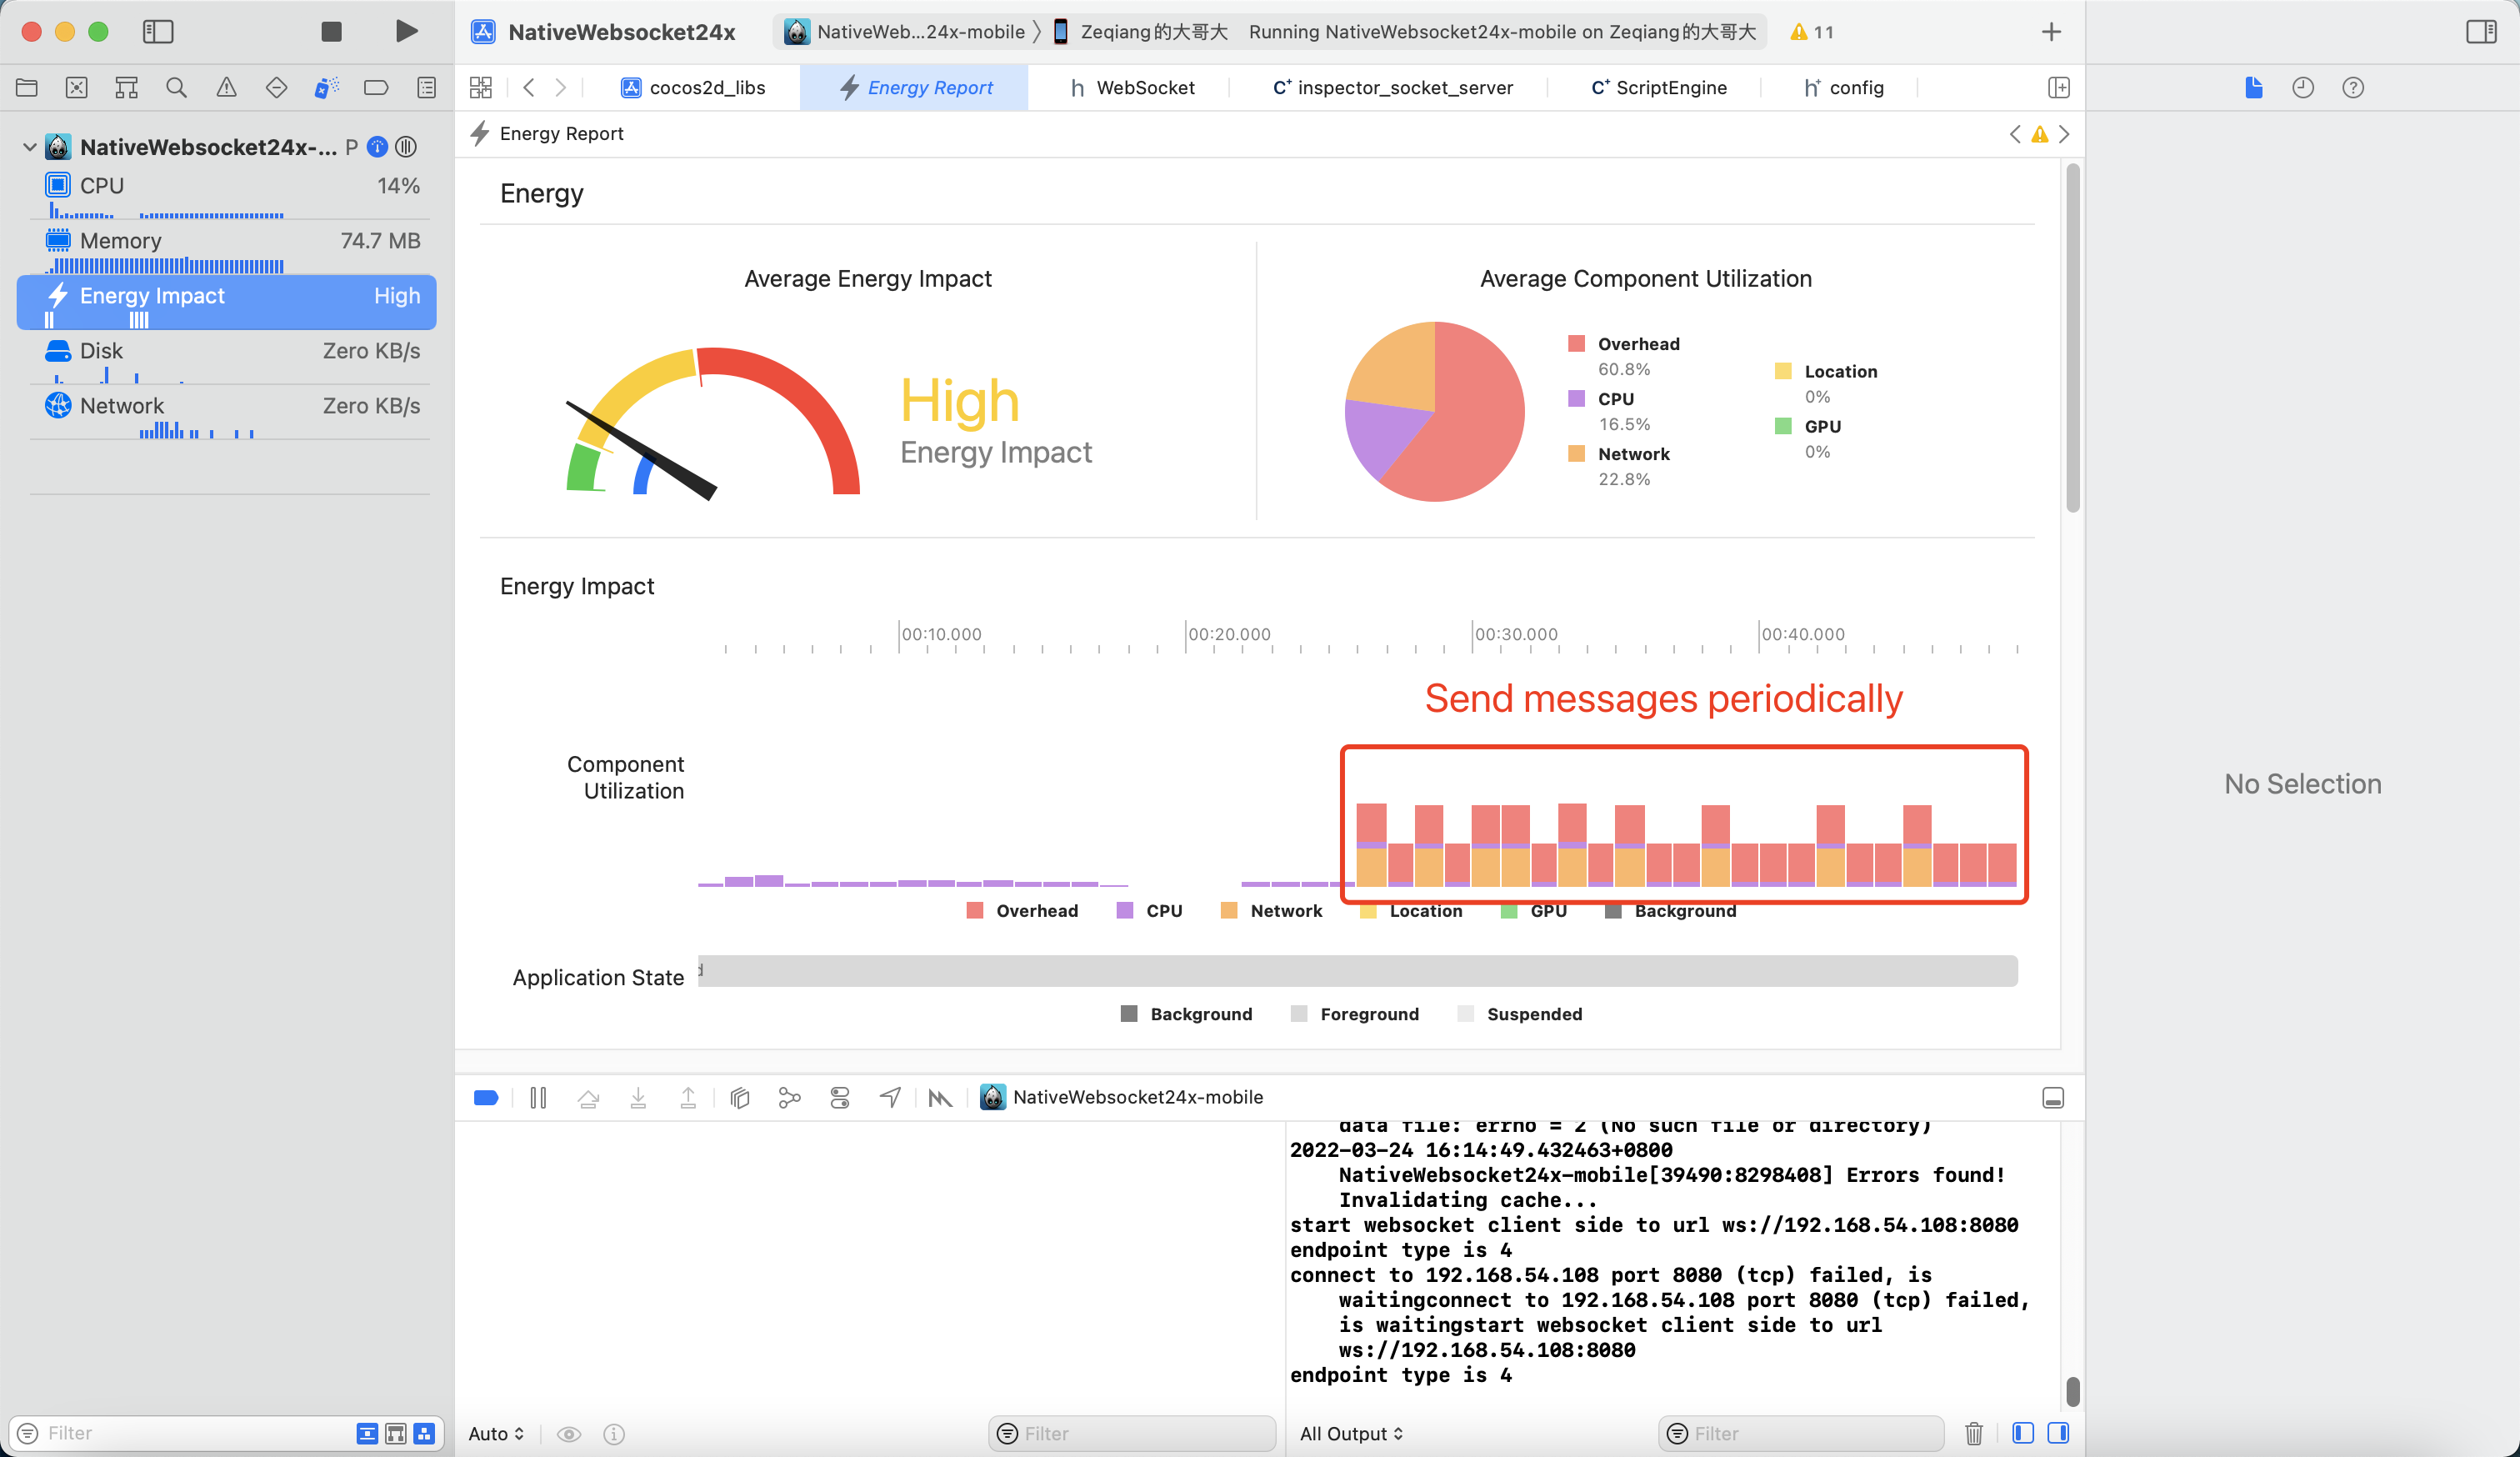Toggle the right inspector panel
This screenshot has width=2520, height=1457.
point(2481,31)
